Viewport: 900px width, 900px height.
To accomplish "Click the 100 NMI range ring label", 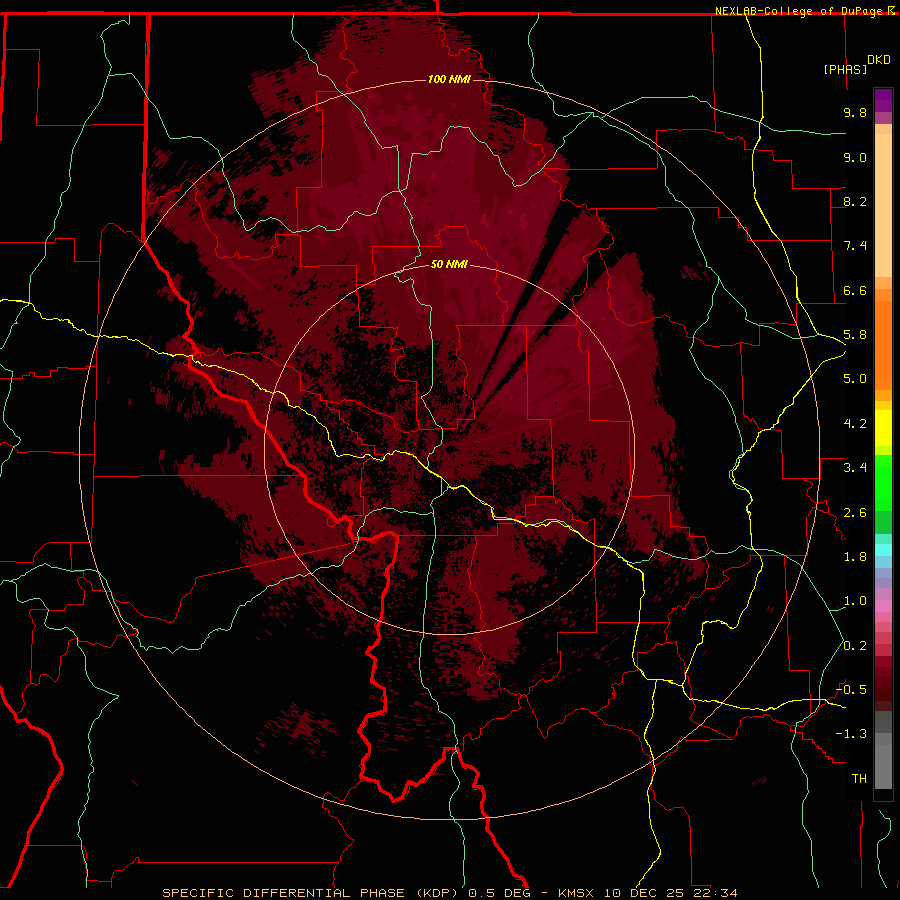I will click(449, 79).
